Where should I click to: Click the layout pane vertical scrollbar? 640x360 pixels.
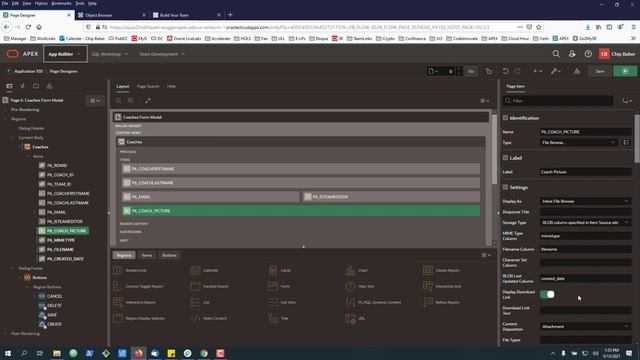(x=494, y=149)
